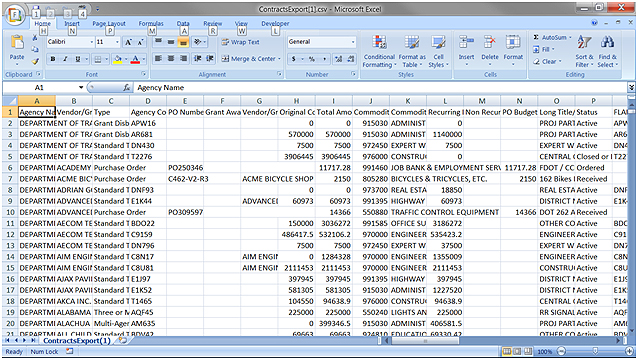Image resolution: width=638 pixels, height=360 pixels.
Task: Open the Name Box dropdown arrow
Action: click(x=81, y=87)
